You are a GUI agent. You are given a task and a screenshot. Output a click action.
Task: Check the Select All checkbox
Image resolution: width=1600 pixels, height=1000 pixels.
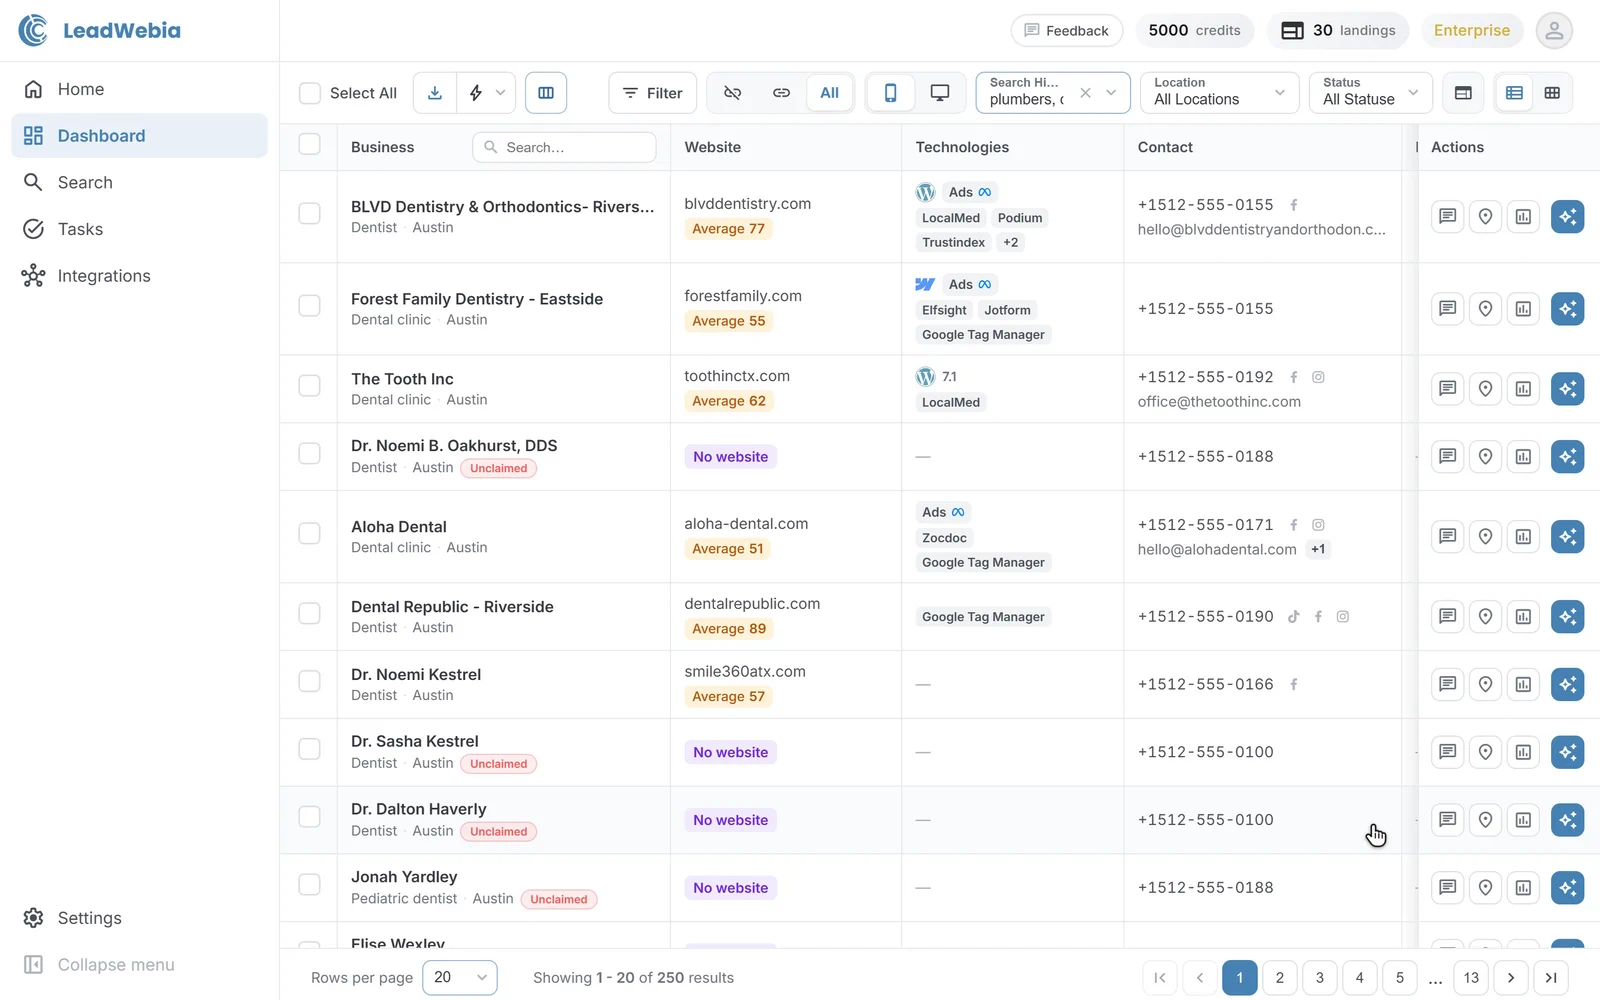(x=310, y=93)
